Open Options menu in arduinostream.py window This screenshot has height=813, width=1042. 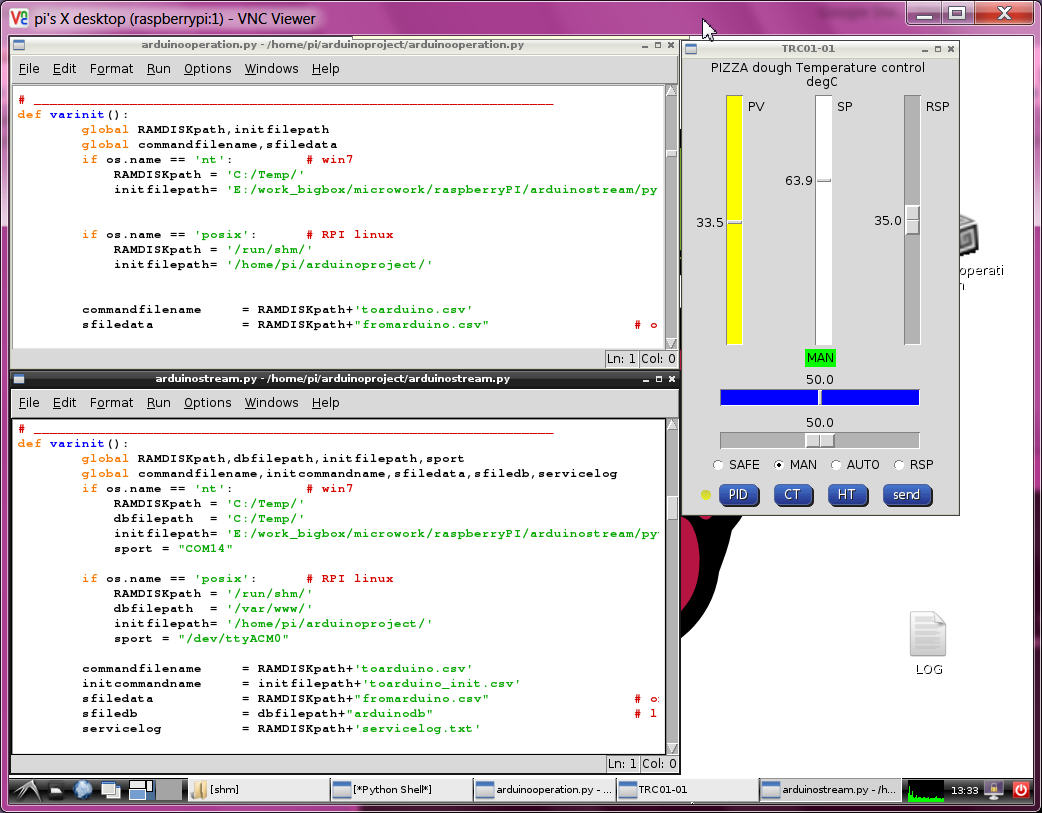point(207,403)
